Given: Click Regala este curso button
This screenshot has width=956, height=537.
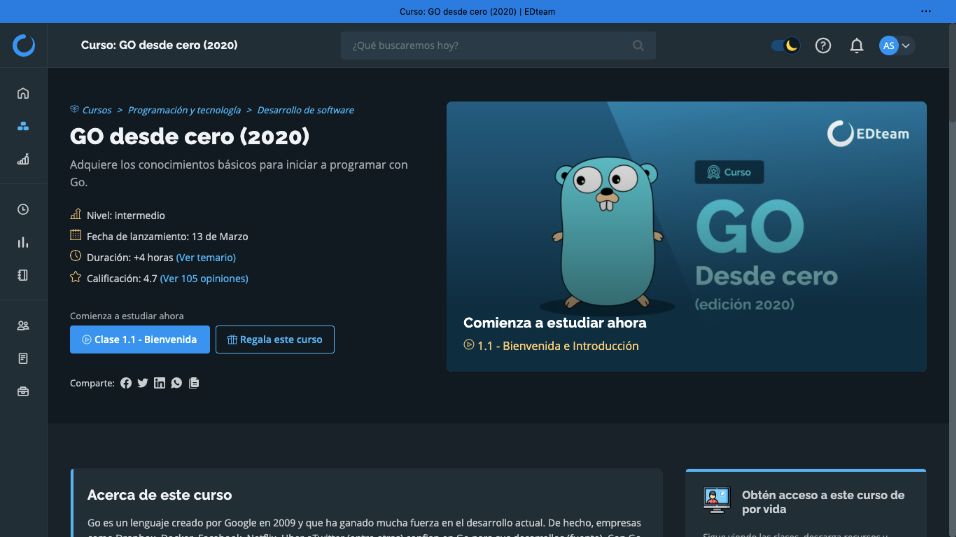Looking at the screenshot, I should tap(275, 340).
